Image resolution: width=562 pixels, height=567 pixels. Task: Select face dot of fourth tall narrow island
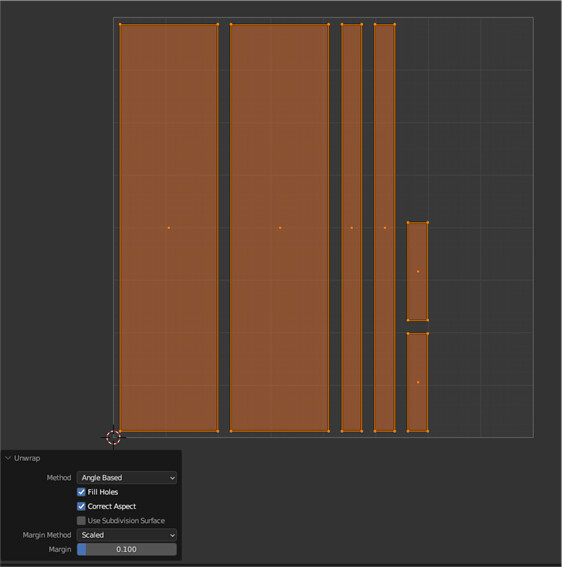click(385, 228)
